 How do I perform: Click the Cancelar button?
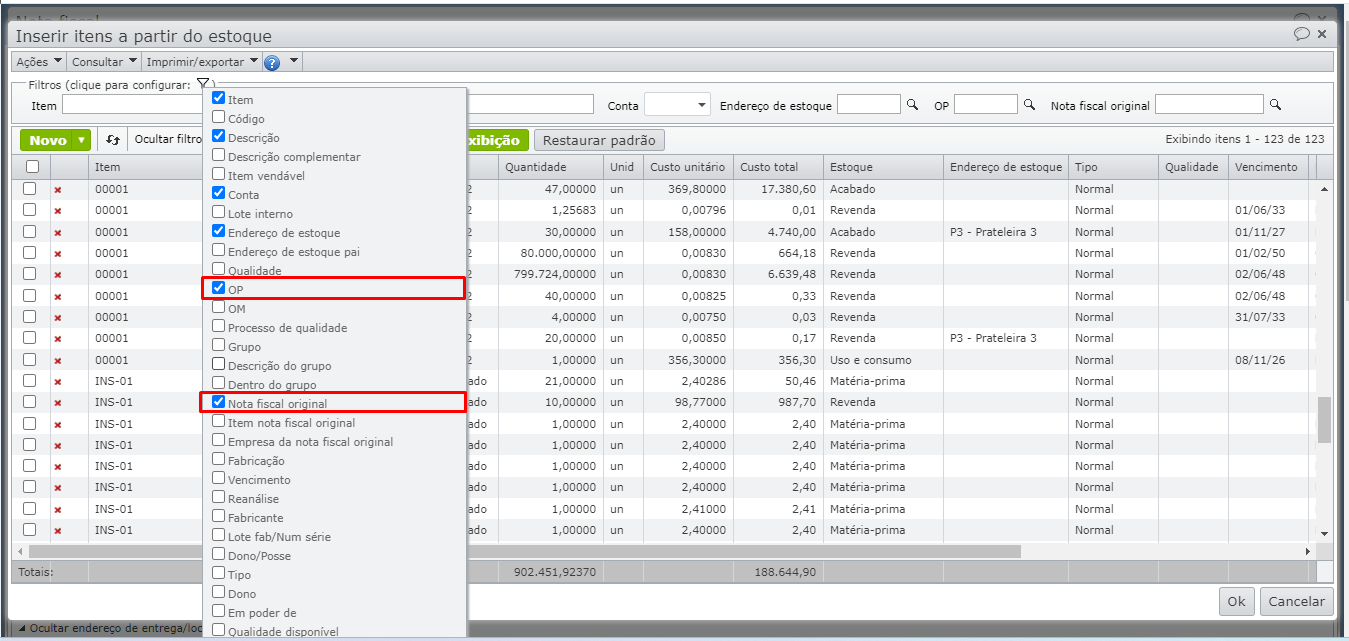pyautogui.click(x=1296, y=602)
